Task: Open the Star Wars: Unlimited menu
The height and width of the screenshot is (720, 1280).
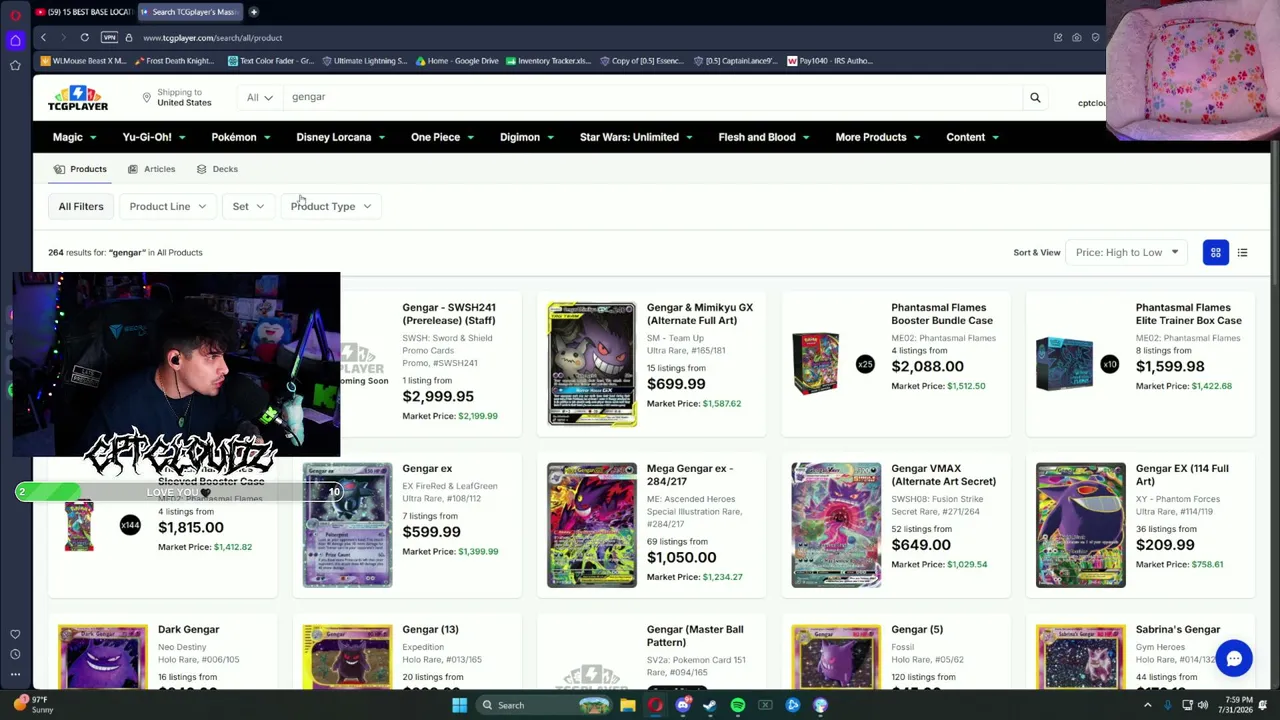Action: [x=636, y=137]
